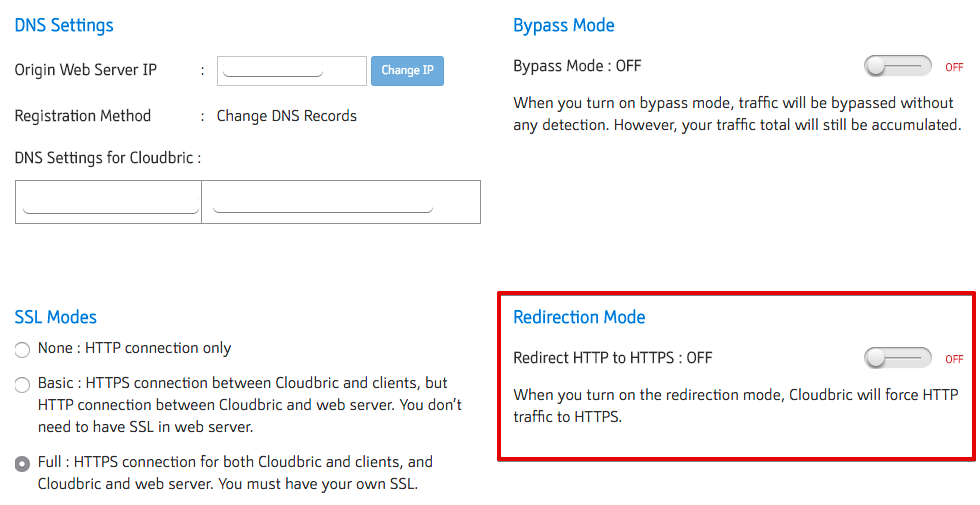Choose the Basic SSL mode radio button
Image resolution: width=980 pixels, height=505 pixels.
[x=22, y=385]
